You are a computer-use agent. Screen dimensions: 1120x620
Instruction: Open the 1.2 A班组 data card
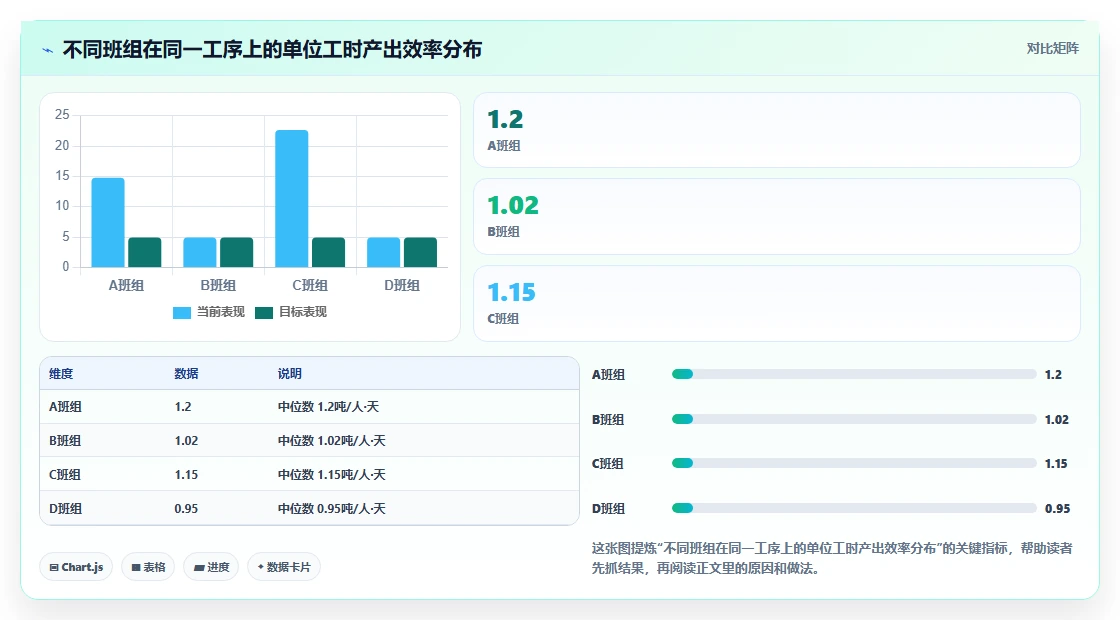tap(776, 130)
